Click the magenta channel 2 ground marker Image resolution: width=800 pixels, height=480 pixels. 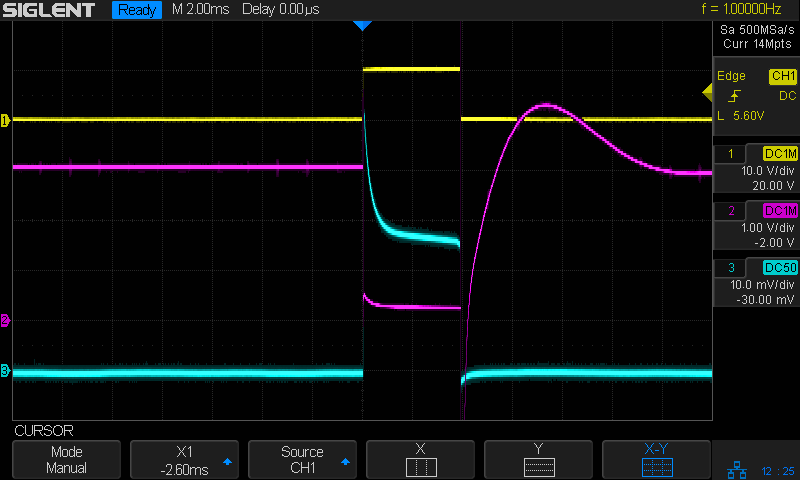point(5,320)
